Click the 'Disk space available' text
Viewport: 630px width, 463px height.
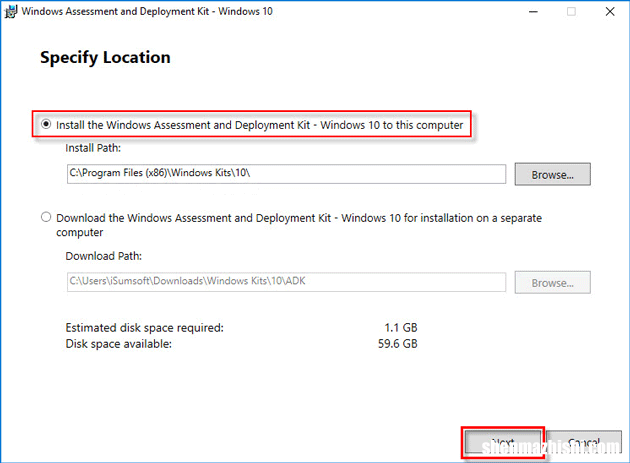118,344
